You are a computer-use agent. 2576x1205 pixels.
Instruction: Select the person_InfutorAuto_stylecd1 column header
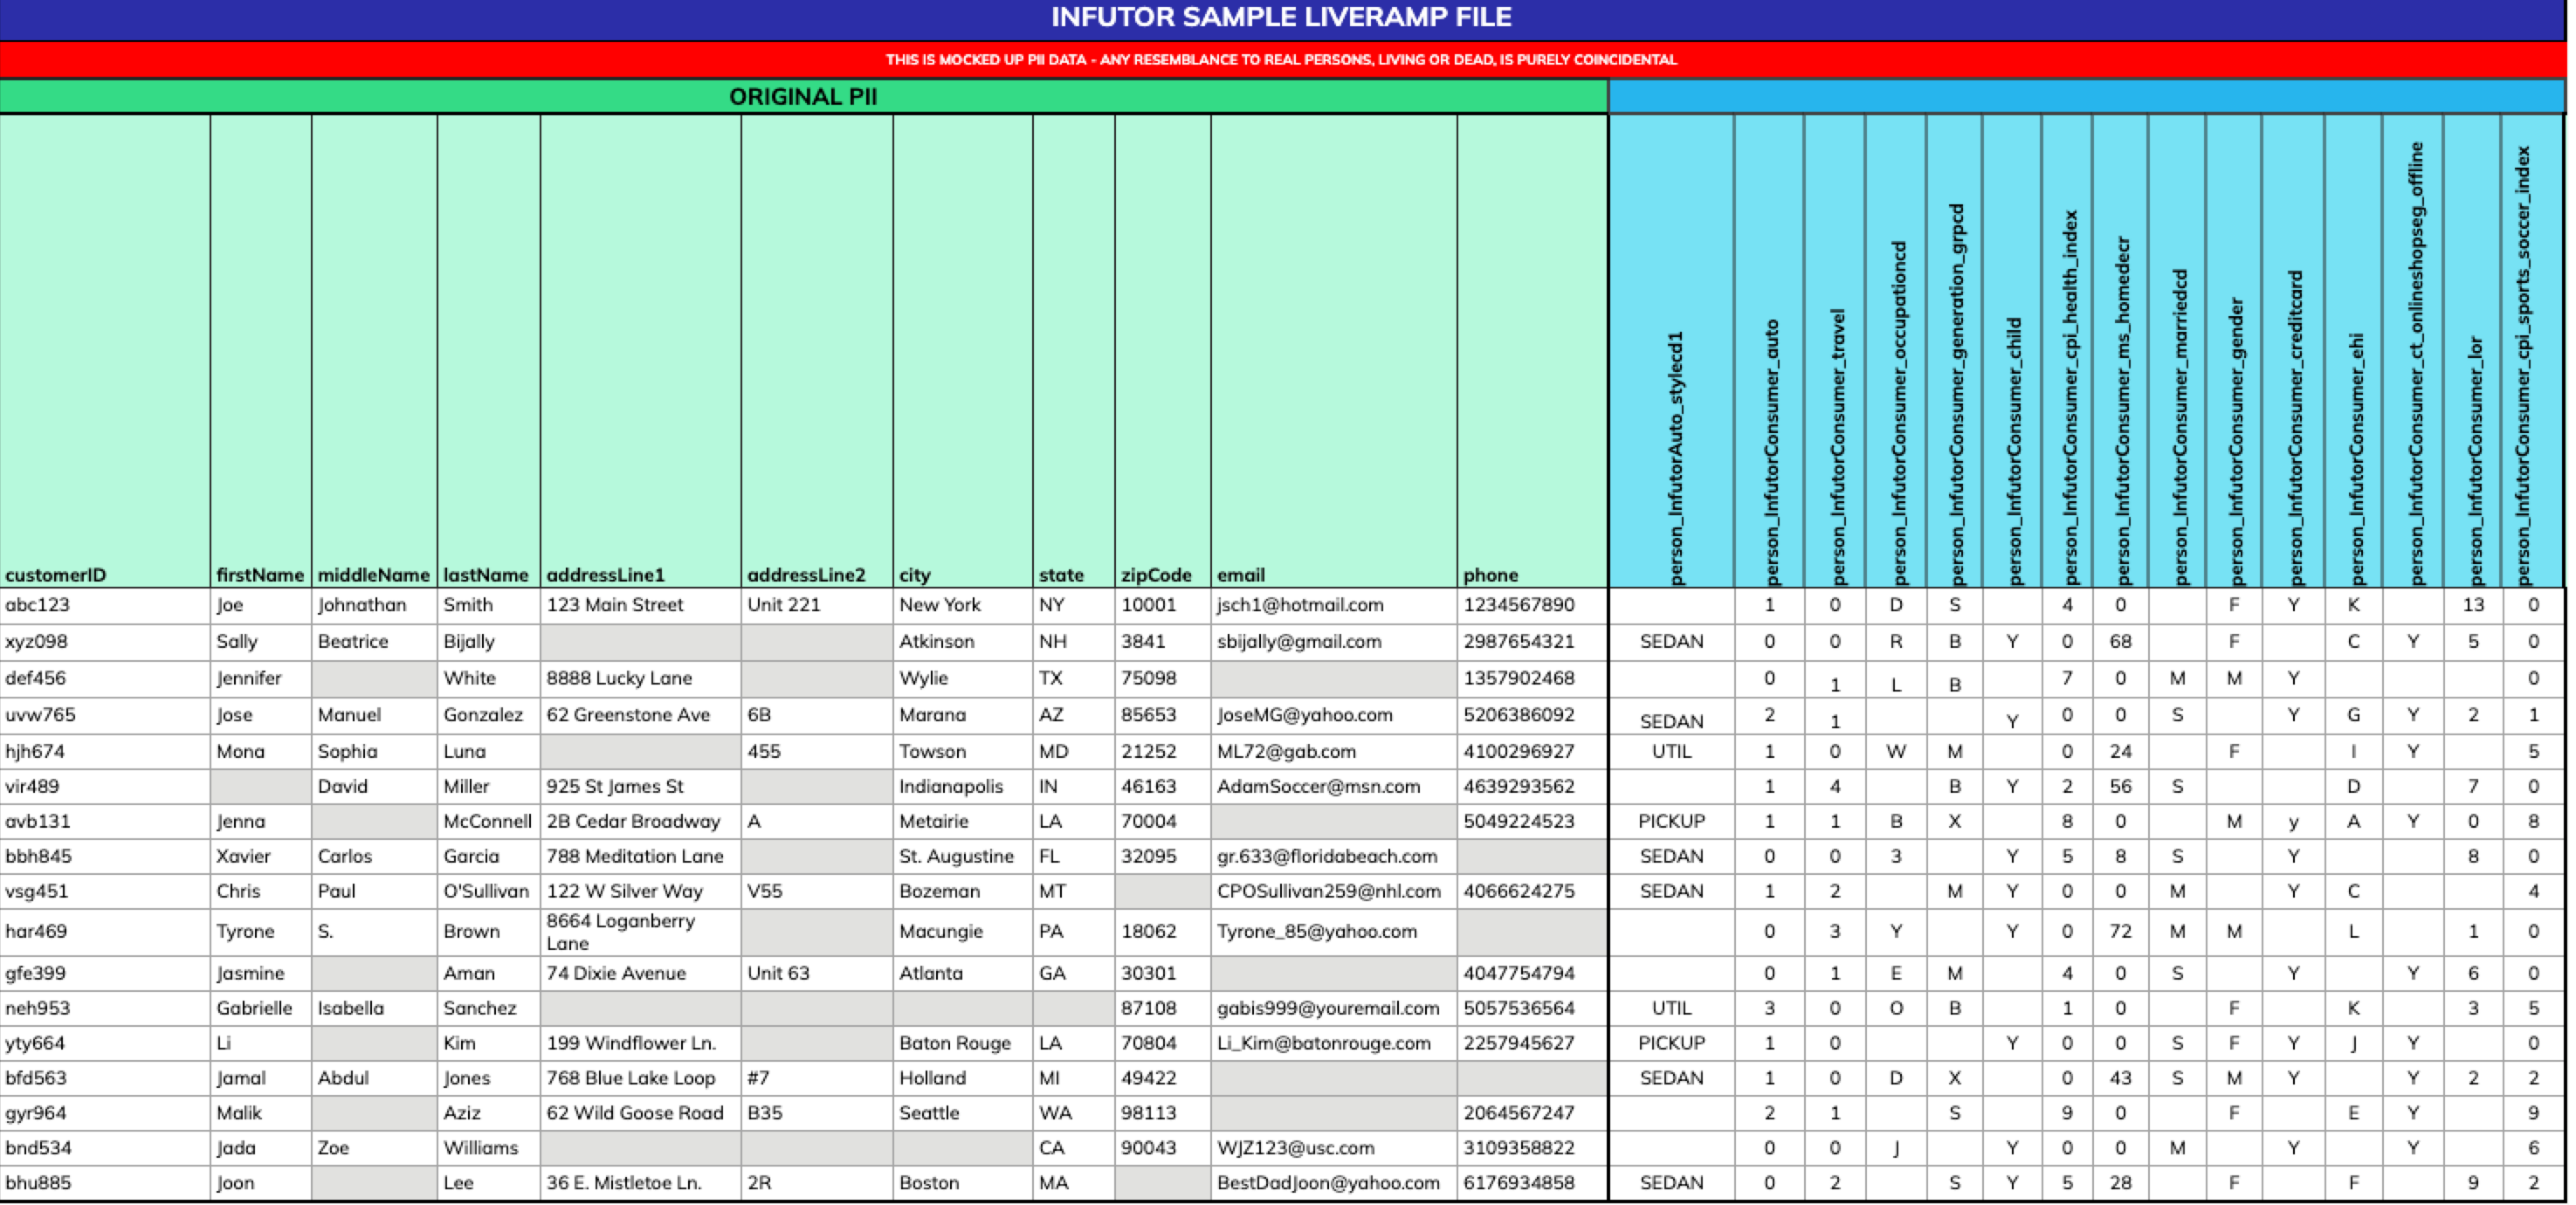1672,351
